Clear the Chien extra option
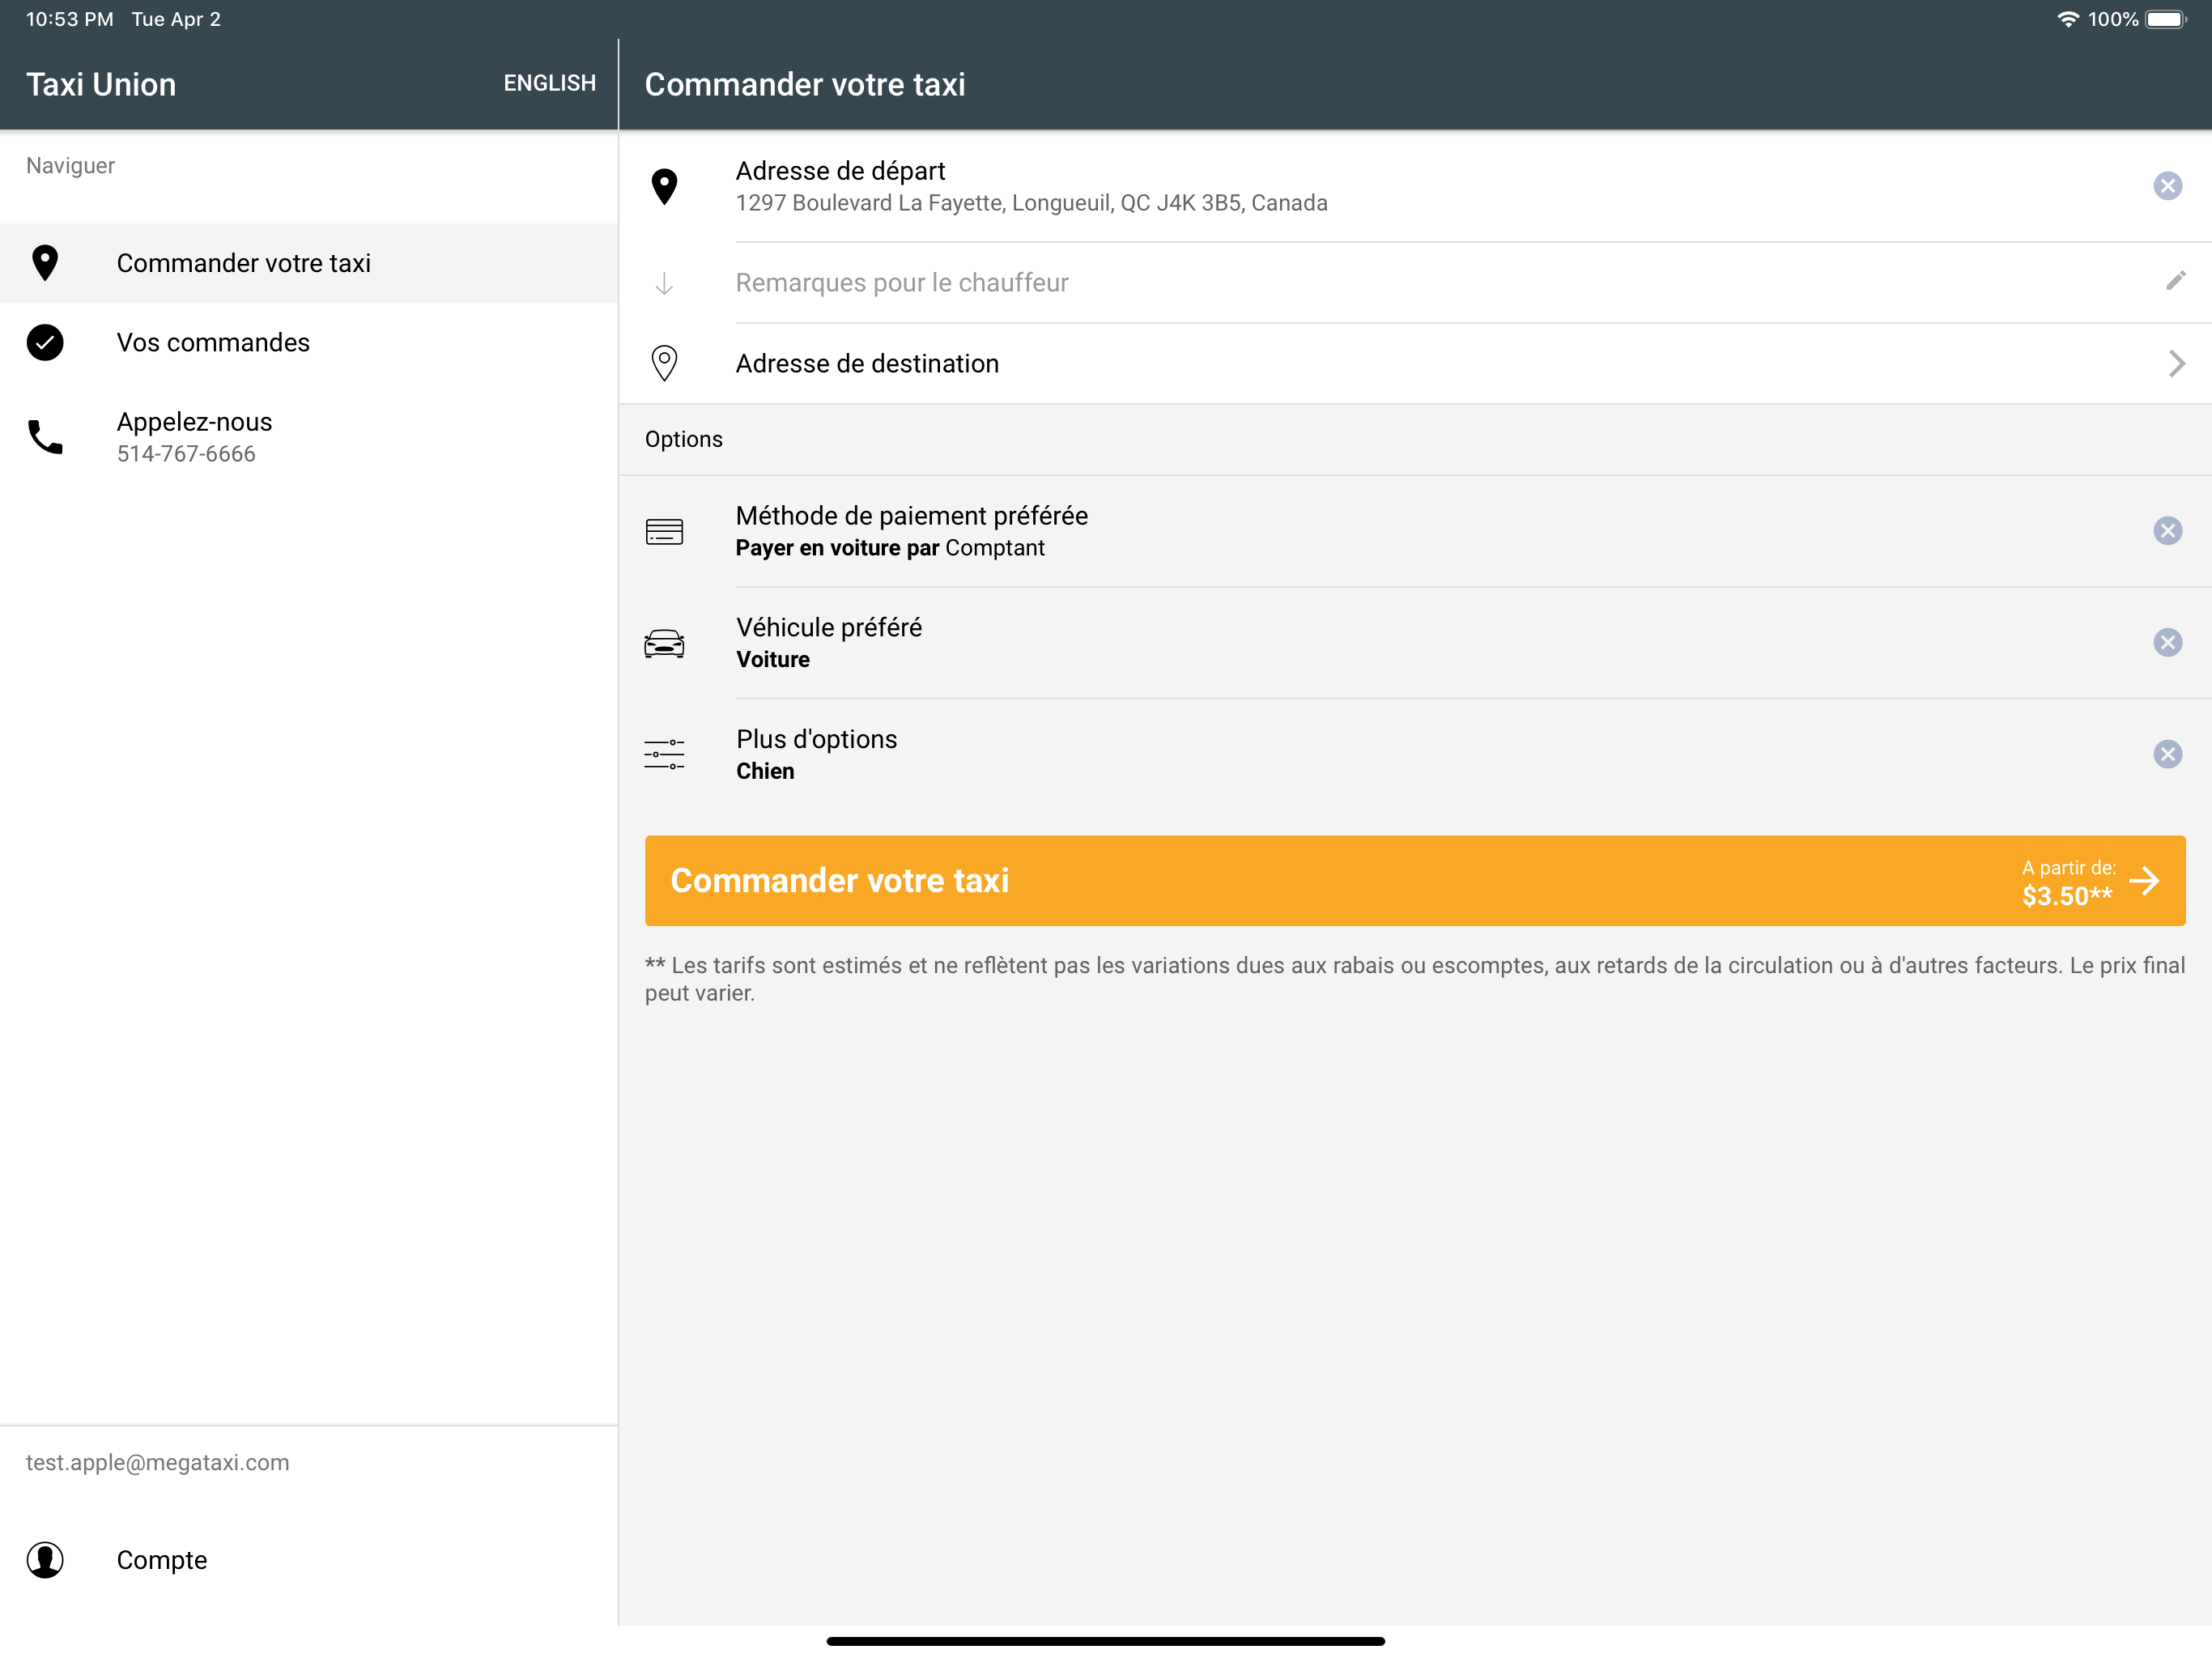2212x1658 pixels. point(2167,754)
